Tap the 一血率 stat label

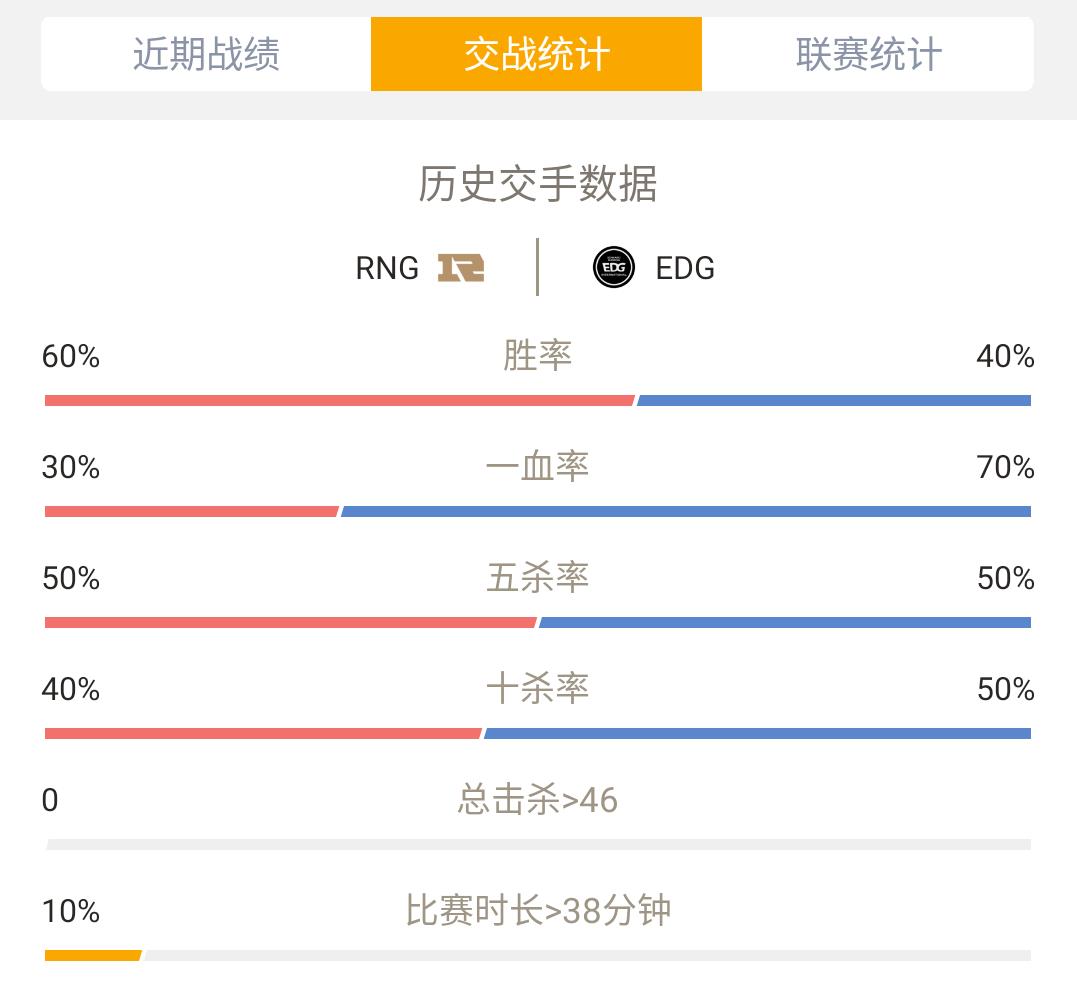[537, 467]
